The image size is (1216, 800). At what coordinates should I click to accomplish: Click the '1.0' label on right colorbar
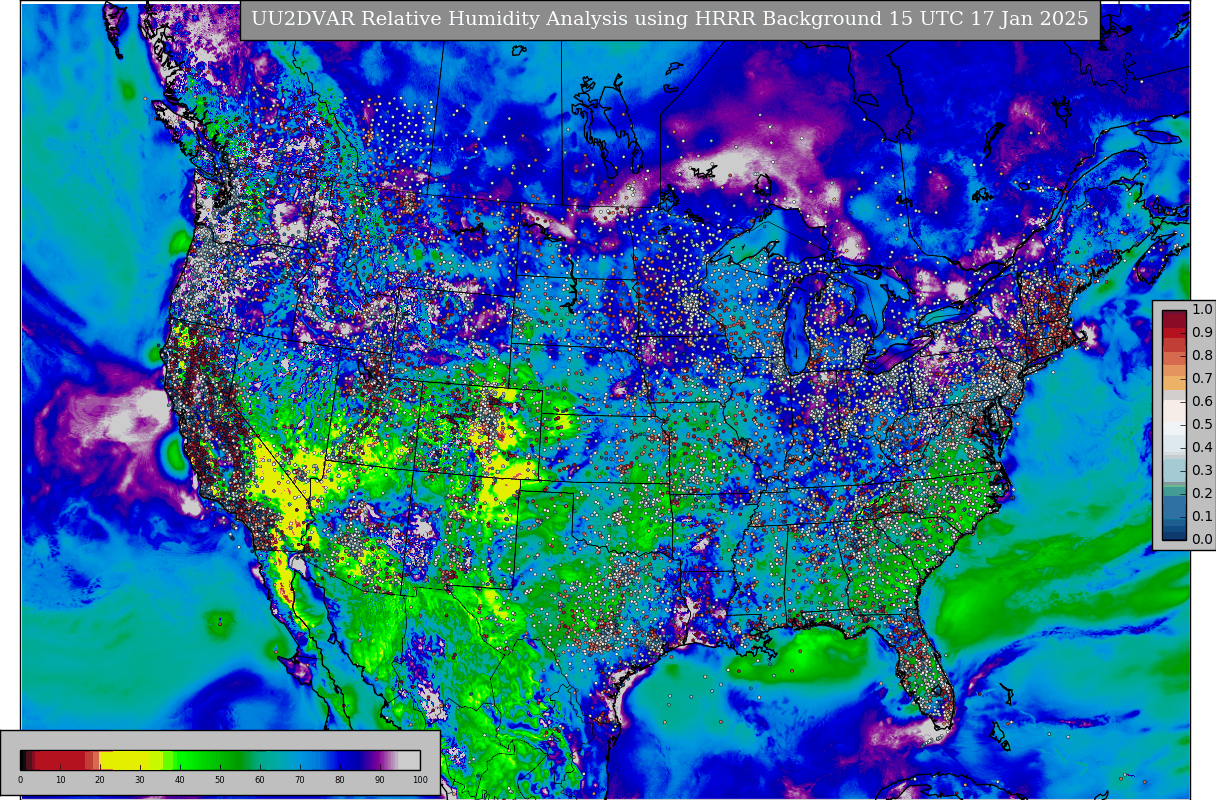pyautogui.click(x=1202, y=310)
